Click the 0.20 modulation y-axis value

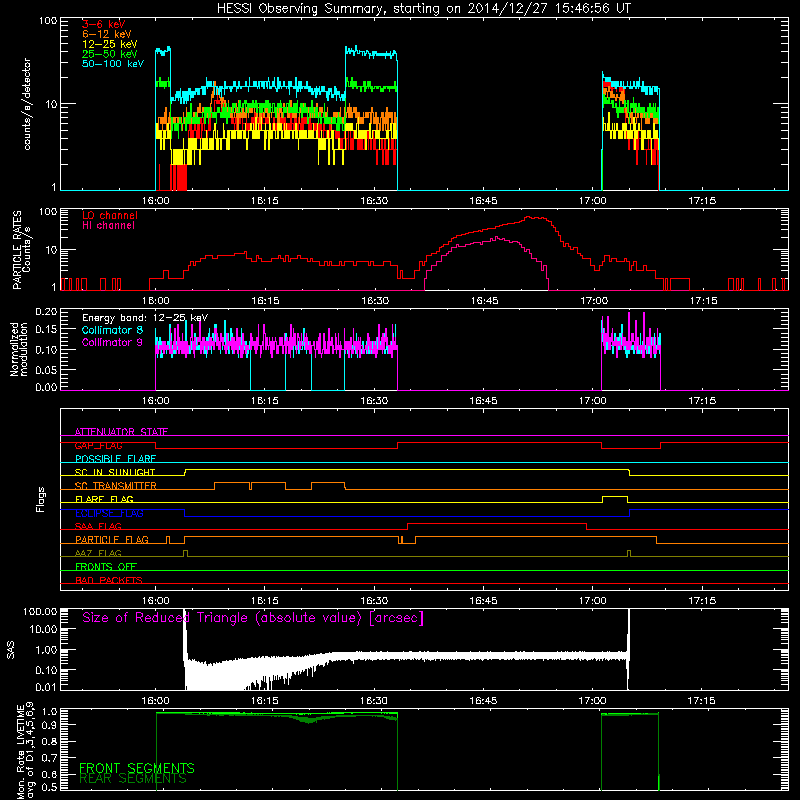pos(46,312)
